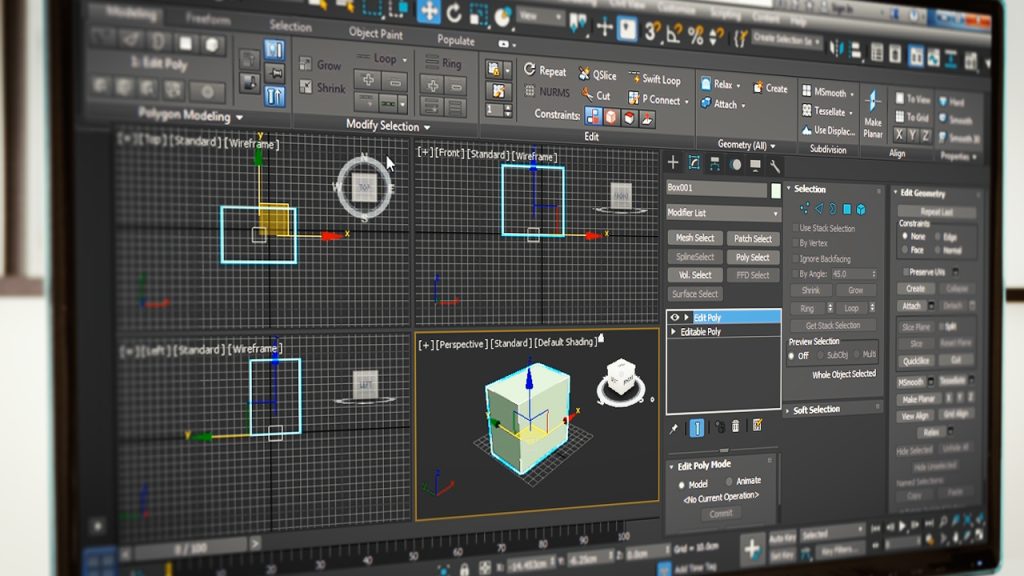Select the Move transform tool

pyautogui.click(x=429, y=12)
